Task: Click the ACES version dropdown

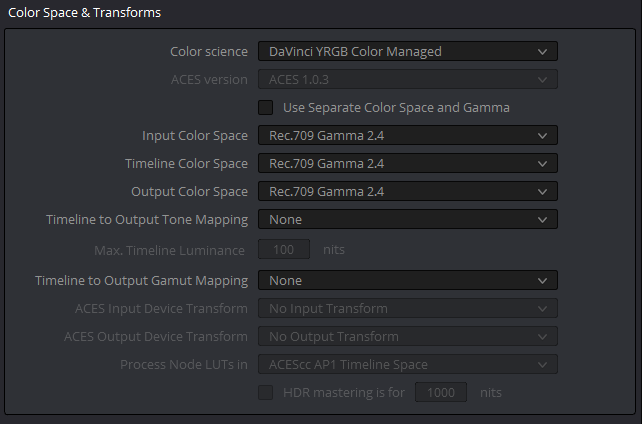Action: [x=408, y=79]
